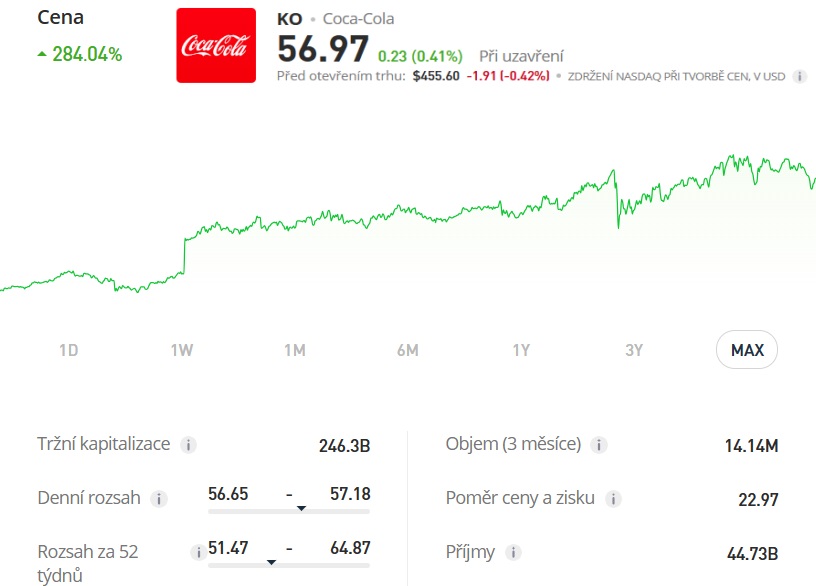The width and height of the screenshot is (816, 586).
Task: Select the 1W time range
Action: coord(182,349)
